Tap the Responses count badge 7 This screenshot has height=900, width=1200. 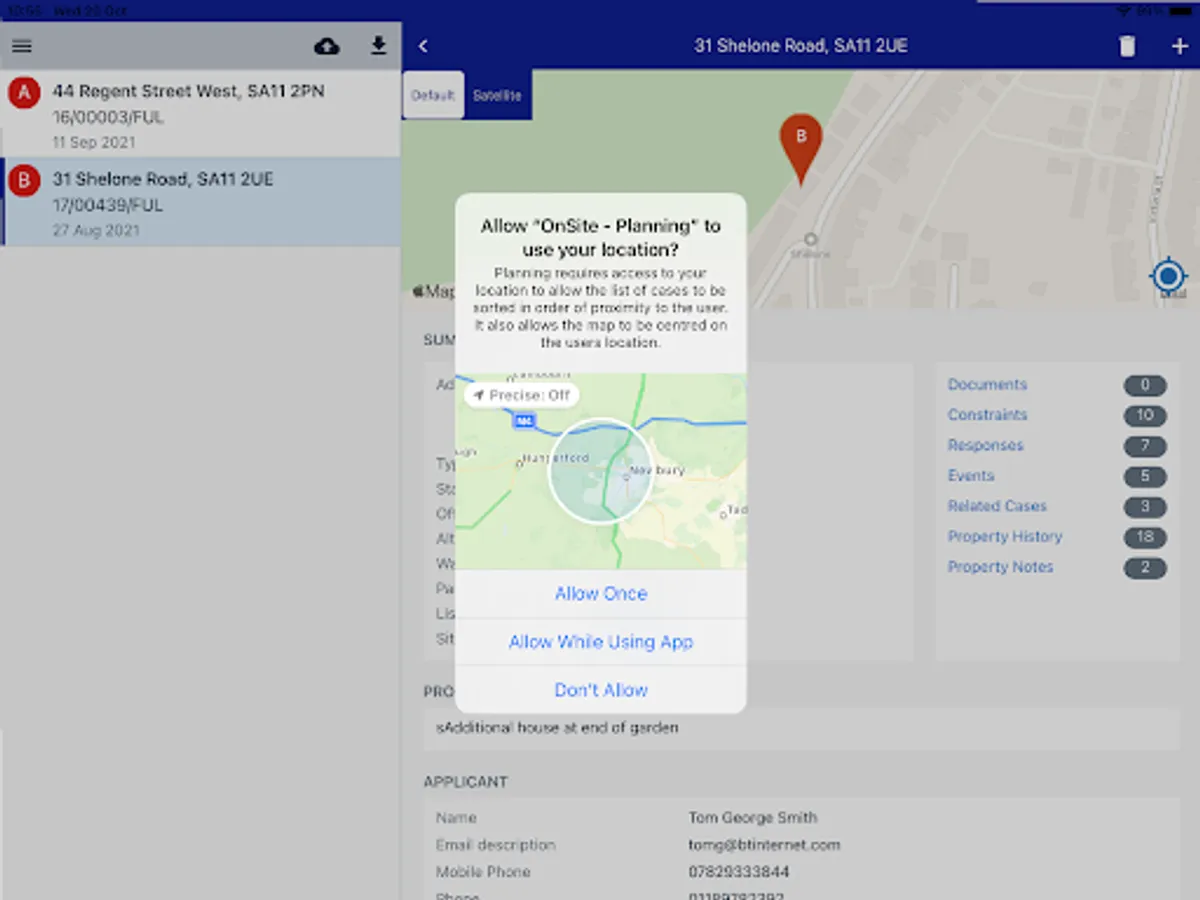1145,446
